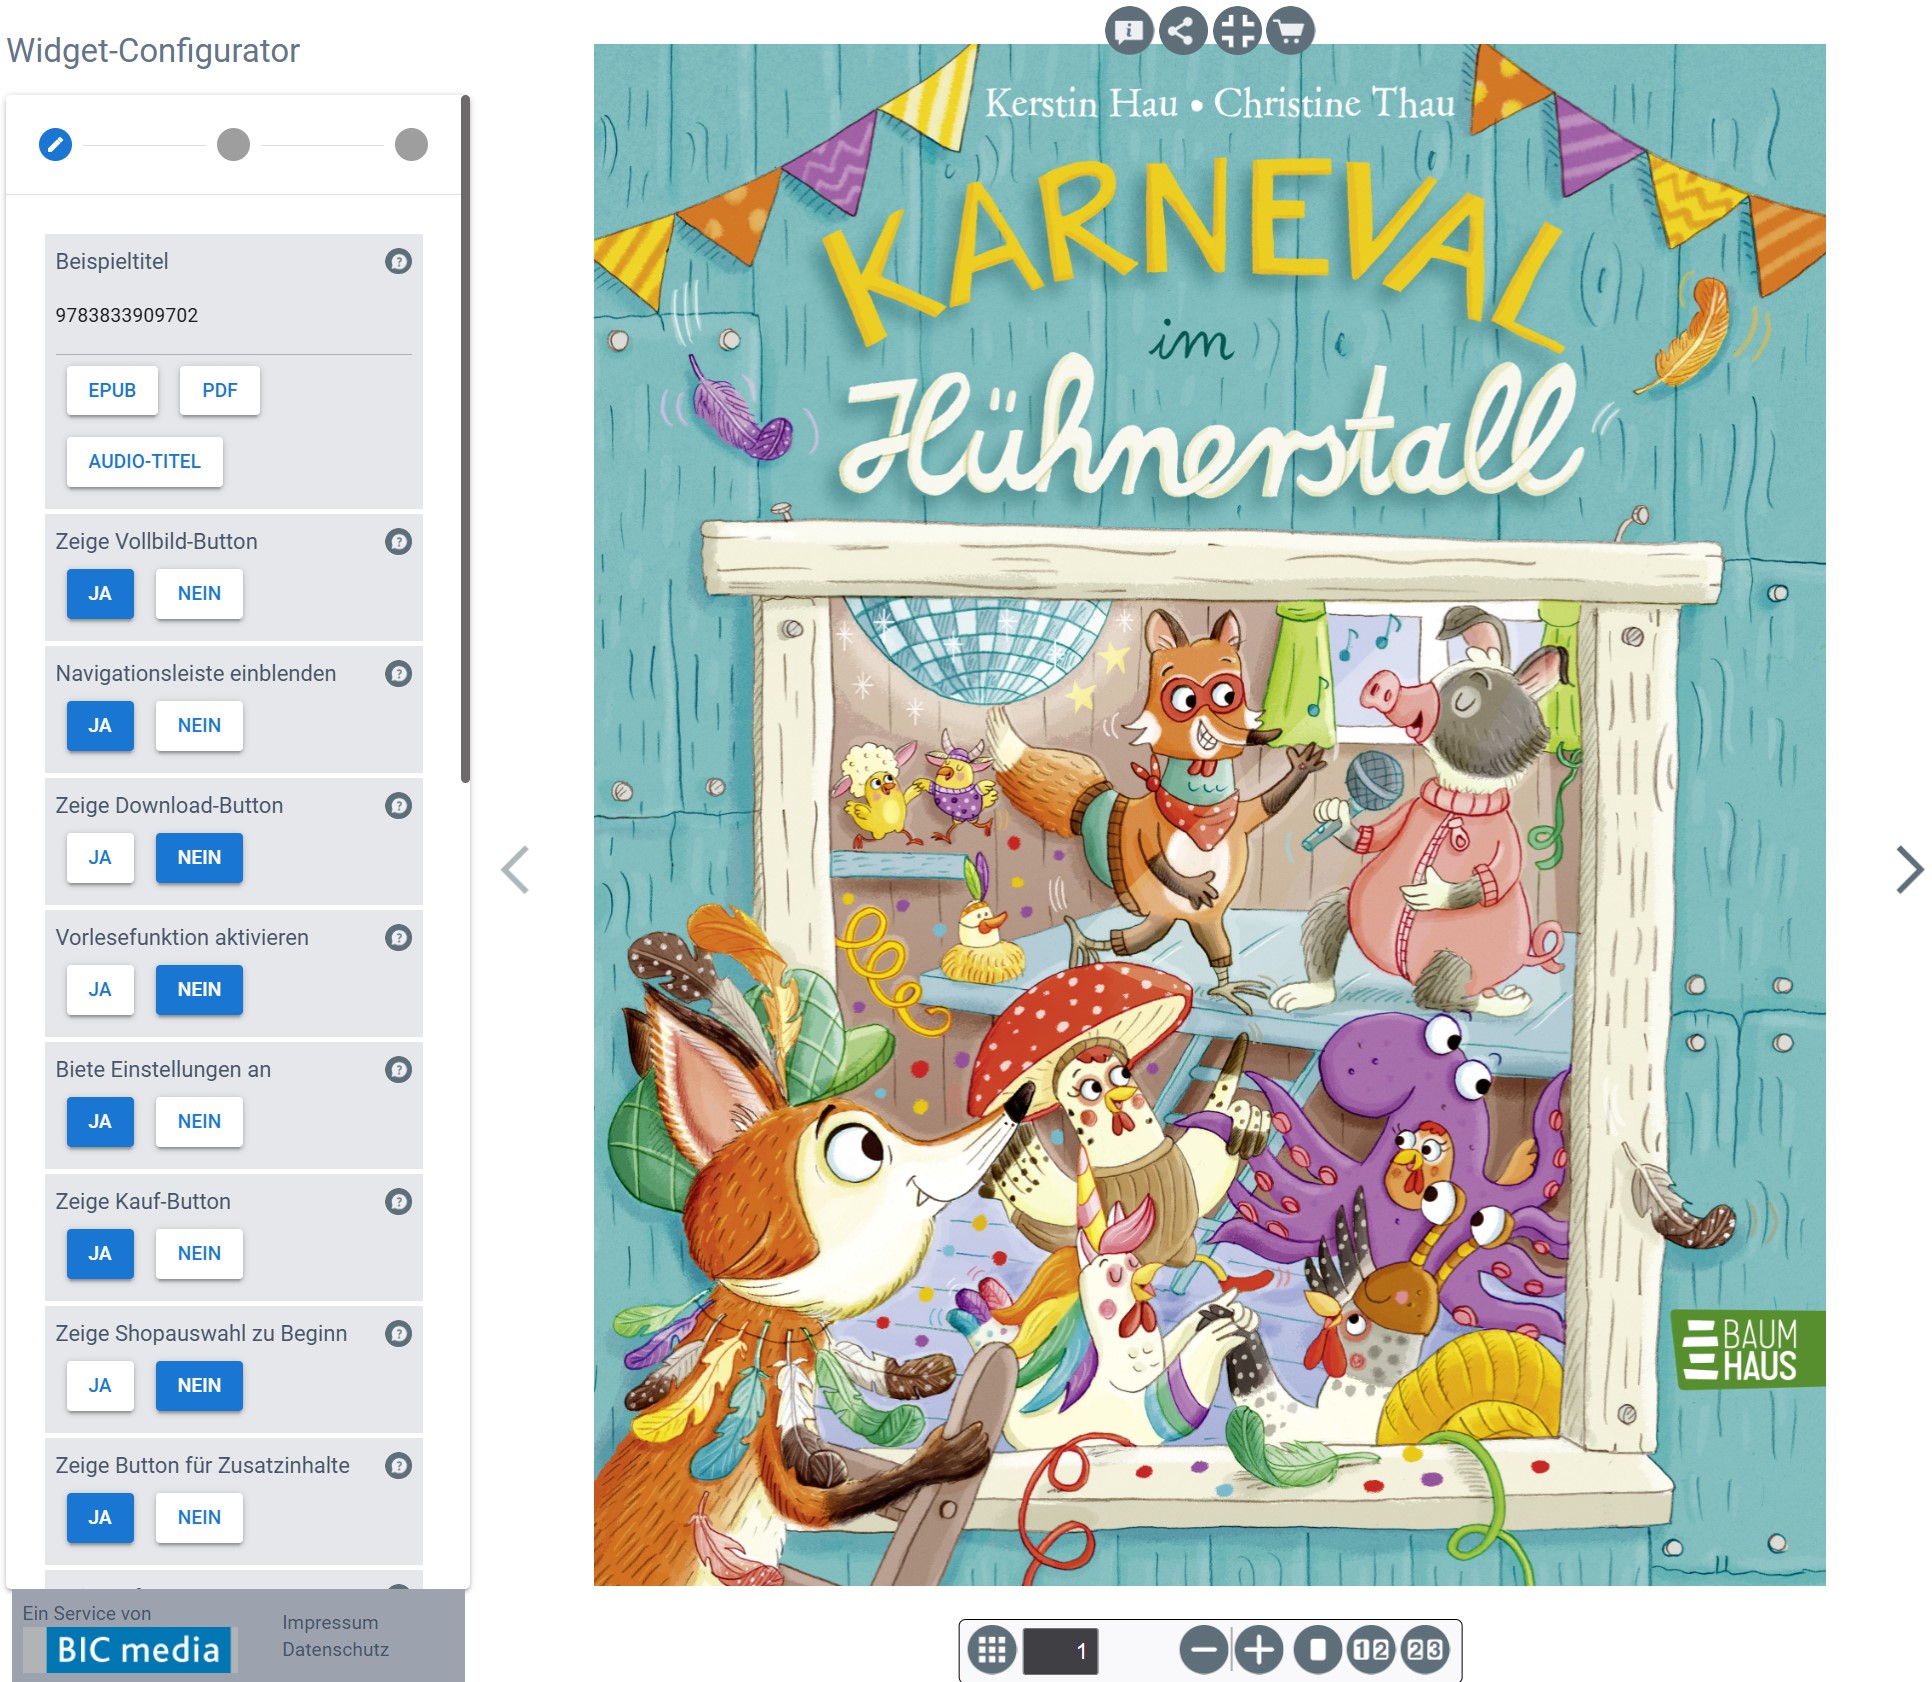Set Navigationsleiste einblenden to NEIN
Screen dimensions: 1932x1682
(199, 725)
